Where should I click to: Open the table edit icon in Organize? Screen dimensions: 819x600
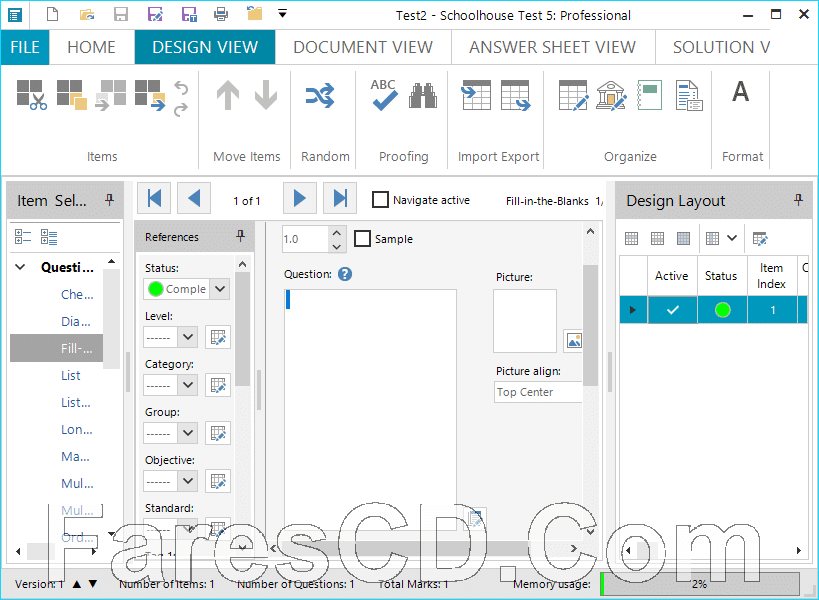click(x=573, y=95)
